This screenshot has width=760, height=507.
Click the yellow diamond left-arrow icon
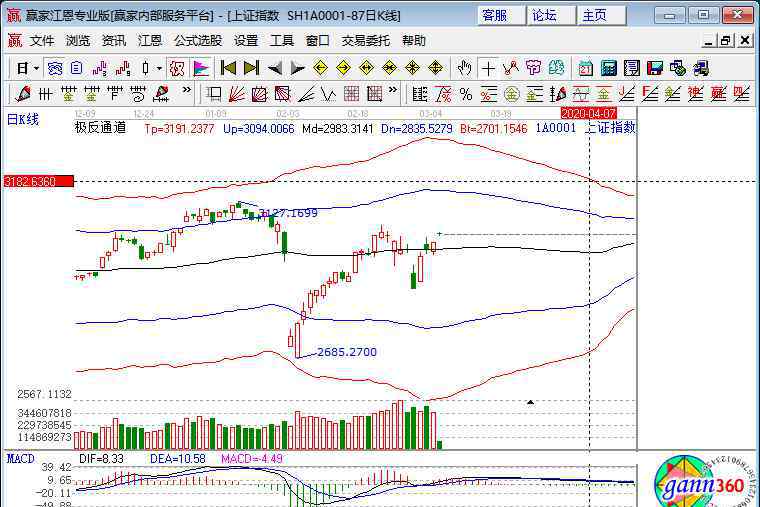click(320, 68)
